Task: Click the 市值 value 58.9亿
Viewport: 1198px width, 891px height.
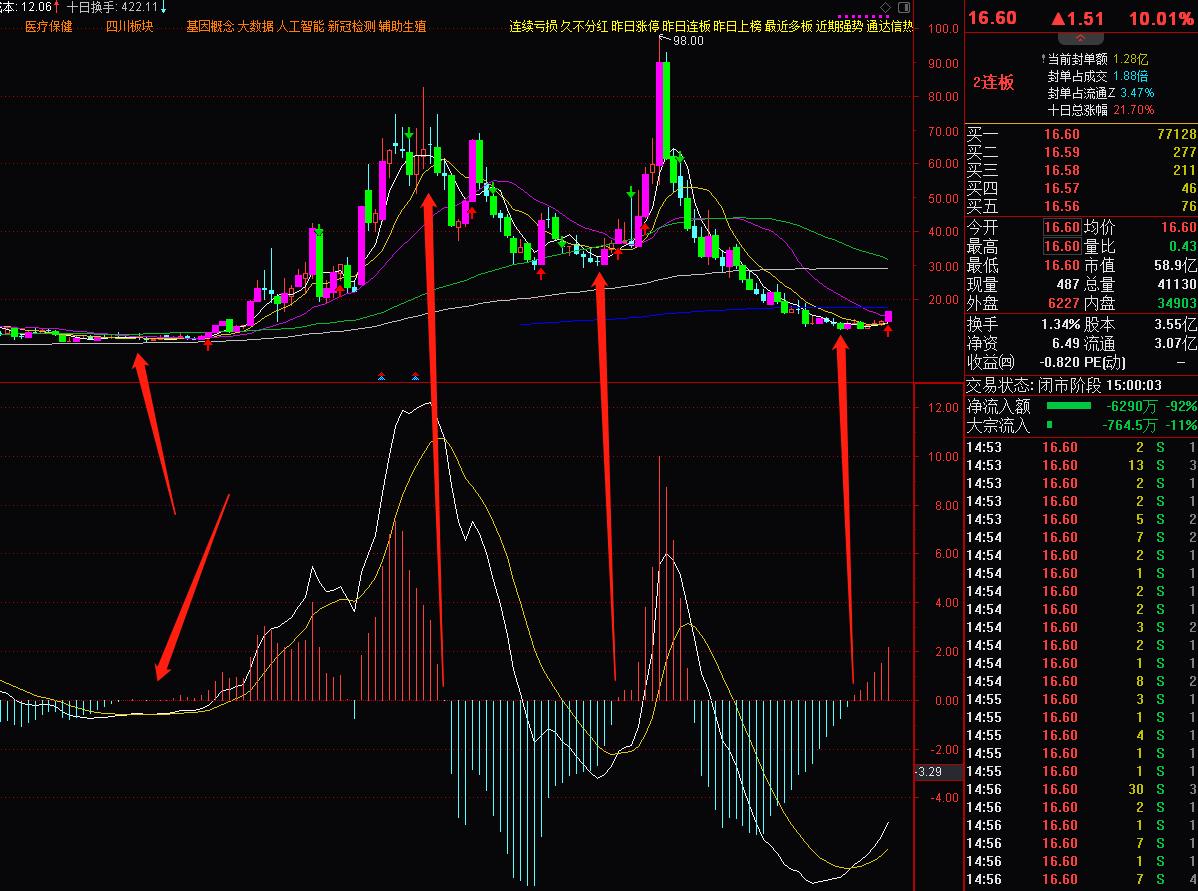Action: pos(1175,265)
